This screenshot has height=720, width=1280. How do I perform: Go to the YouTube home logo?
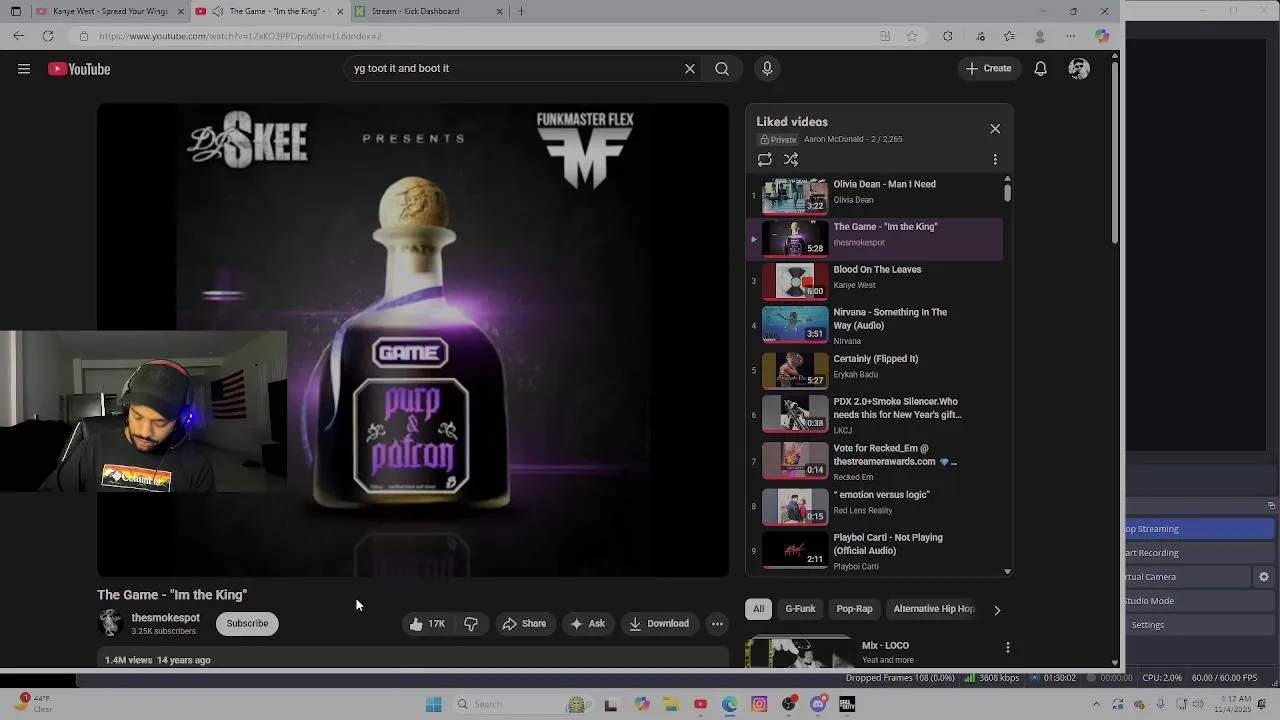pos(79,69)
